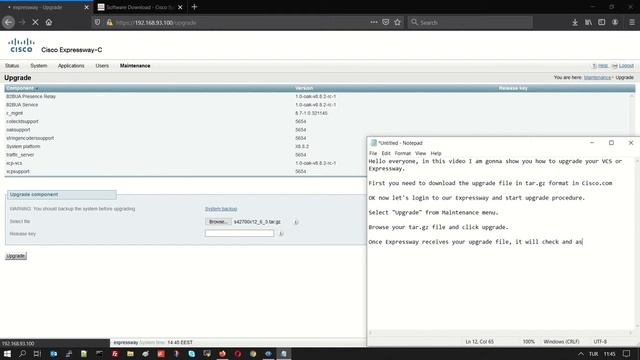Stop page loading with the X button

(36, 22)
